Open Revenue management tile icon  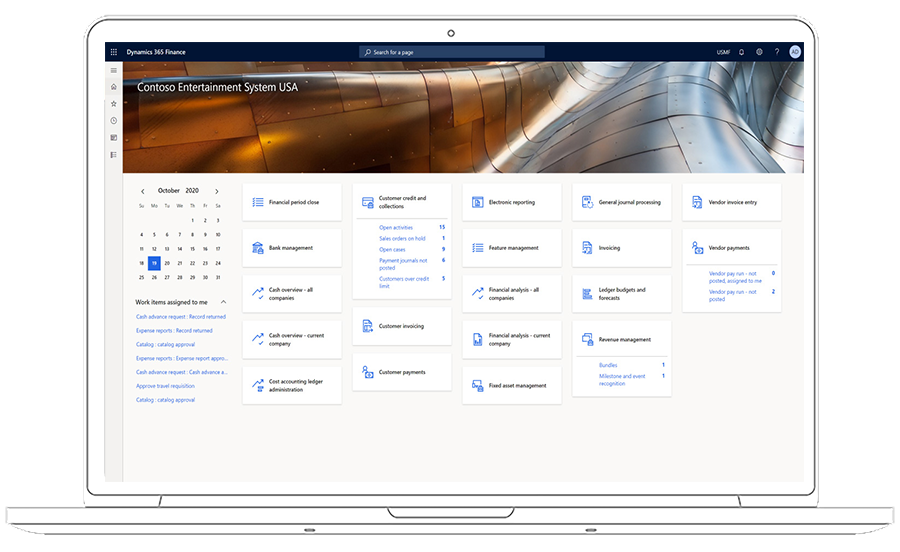point(587,340)
